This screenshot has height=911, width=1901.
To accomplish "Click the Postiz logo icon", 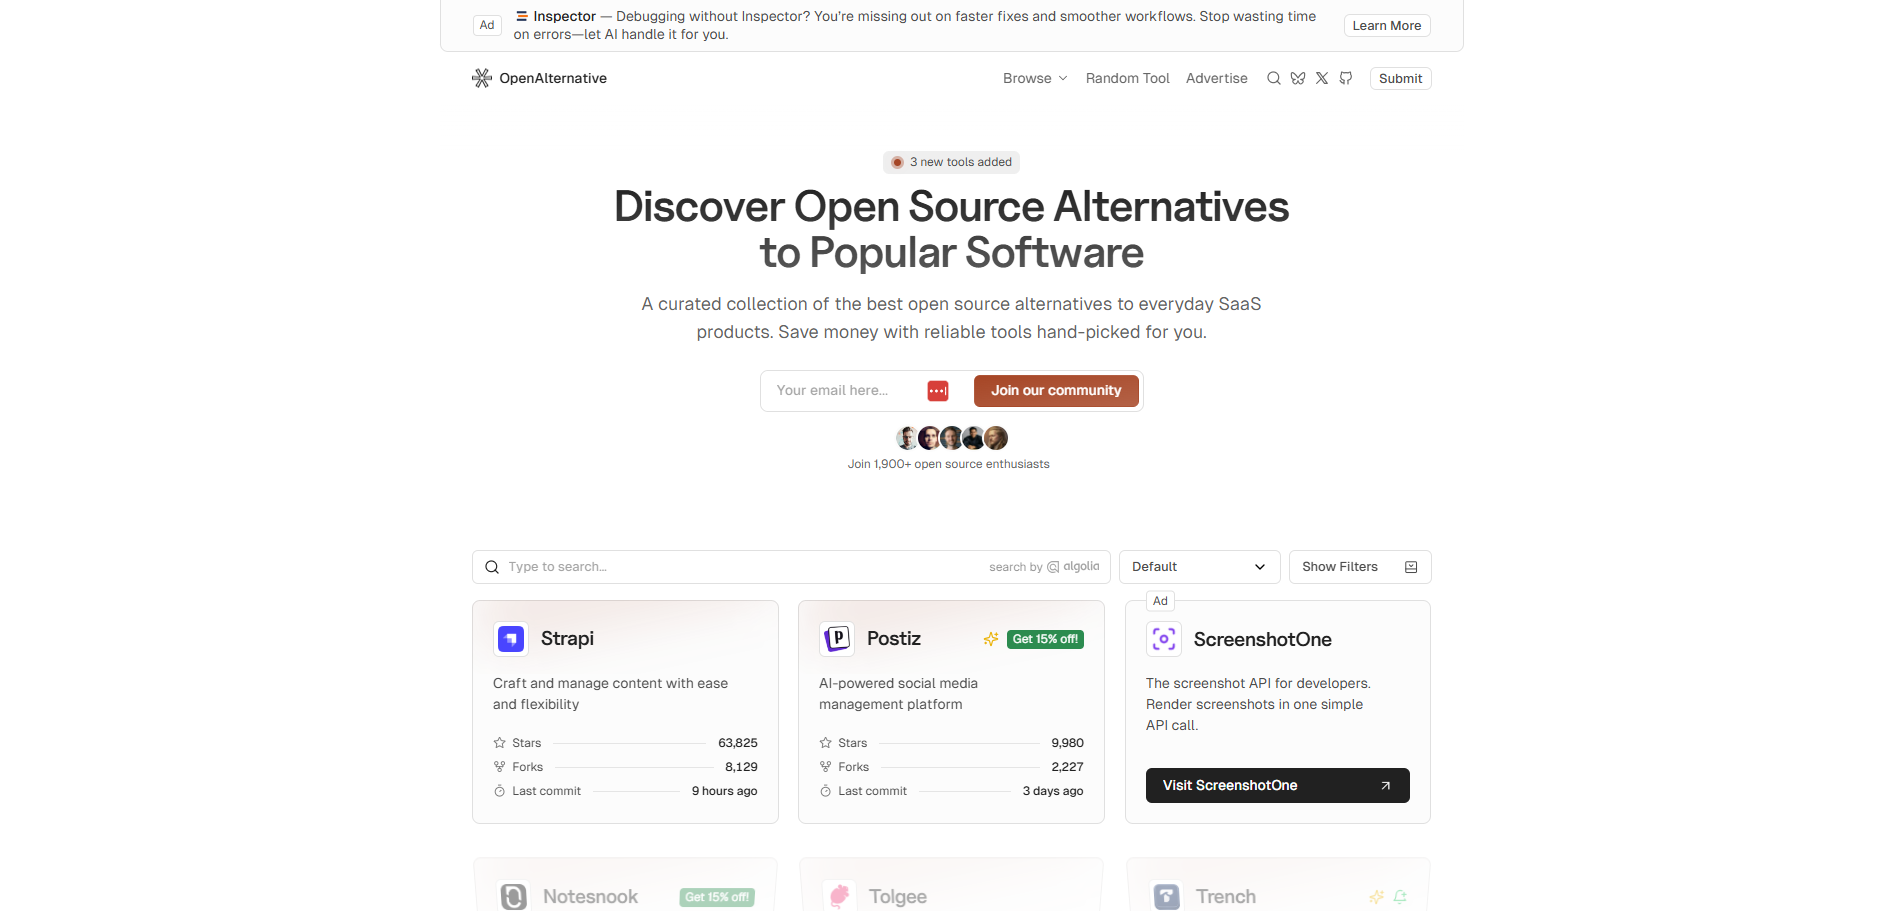I will (837, 638).
